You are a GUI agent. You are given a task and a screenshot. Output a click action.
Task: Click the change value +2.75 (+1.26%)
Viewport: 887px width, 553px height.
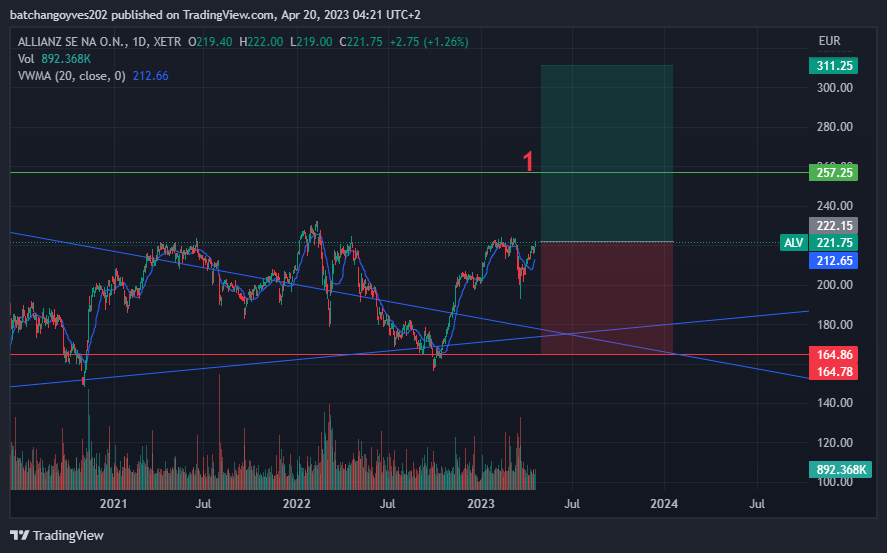(x=429, y=42)
